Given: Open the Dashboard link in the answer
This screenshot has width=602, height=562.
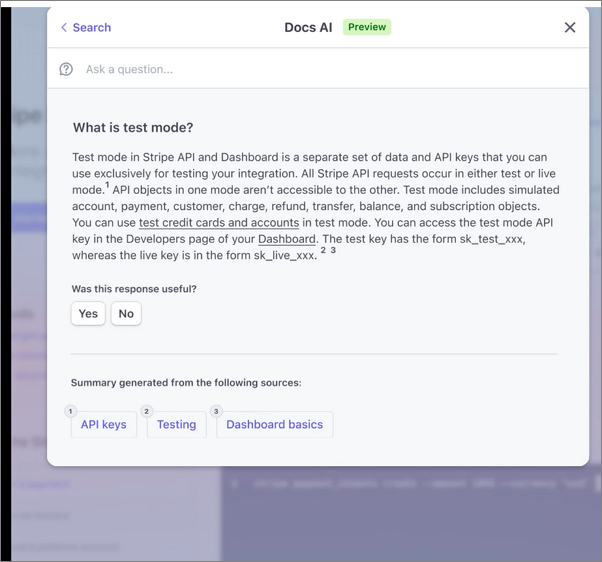Looking at the screenshot, I should pos(287,239).
